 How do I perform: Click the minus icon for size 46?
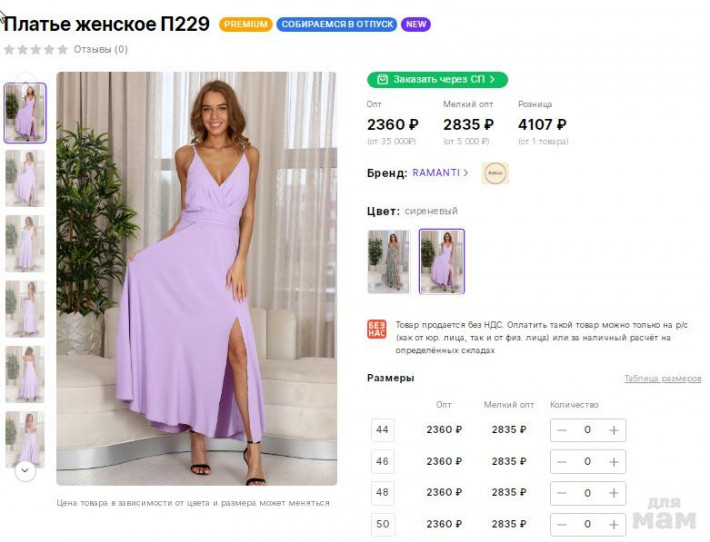[562, 462]
